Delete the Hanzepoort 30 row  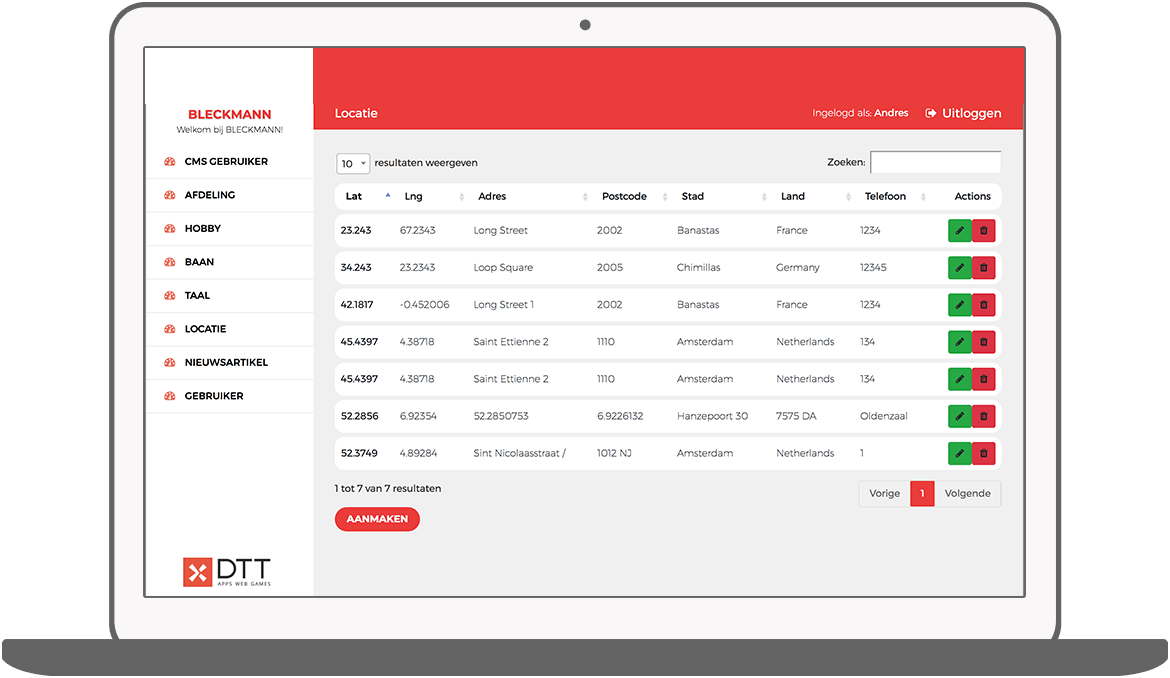(983, 416)
